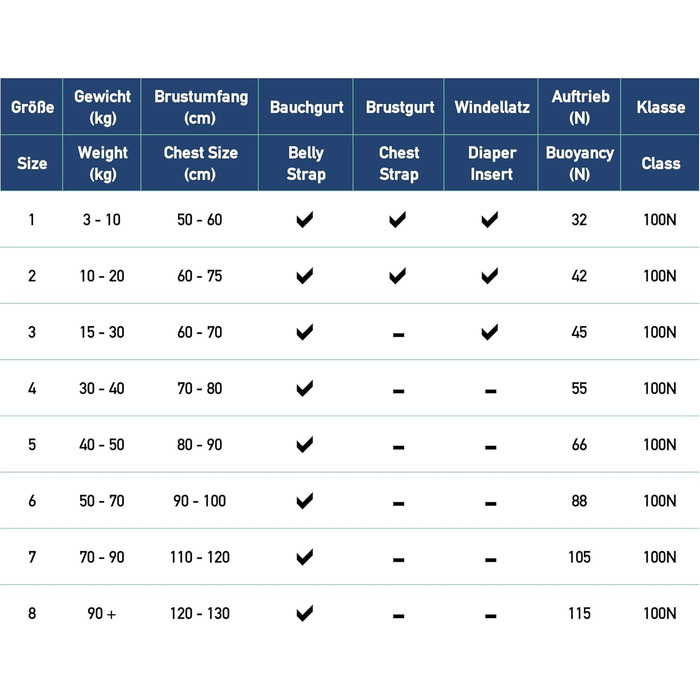The image size is (700, 700).
Task: Click the buoyancy value 105
Action: (x=579, y=557)
